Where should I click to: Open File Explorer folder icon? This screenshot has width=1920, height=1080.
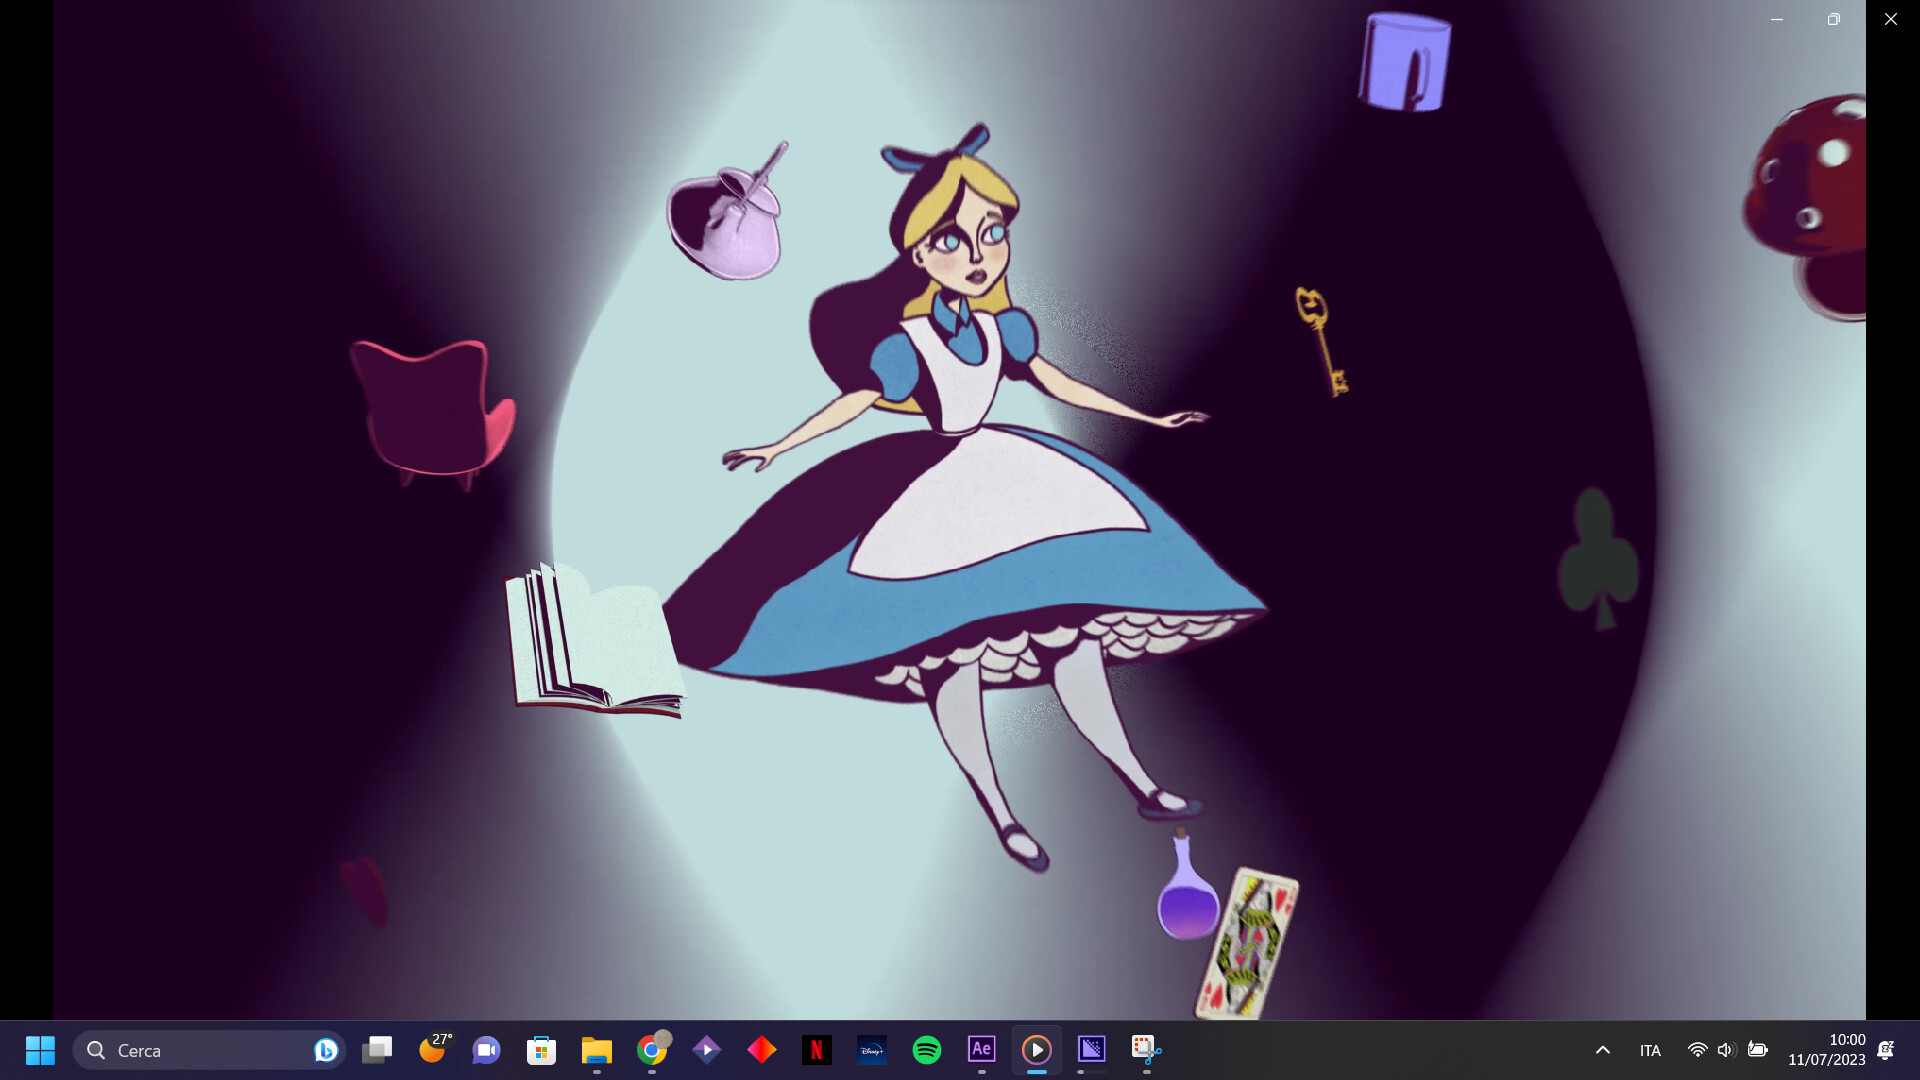[x=596, y=1050]
